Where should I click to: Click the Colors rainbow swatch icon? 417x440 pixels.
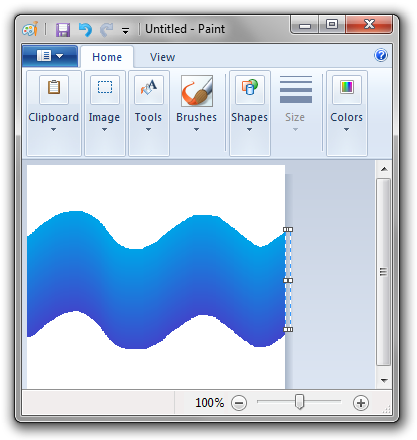point(347,89)
